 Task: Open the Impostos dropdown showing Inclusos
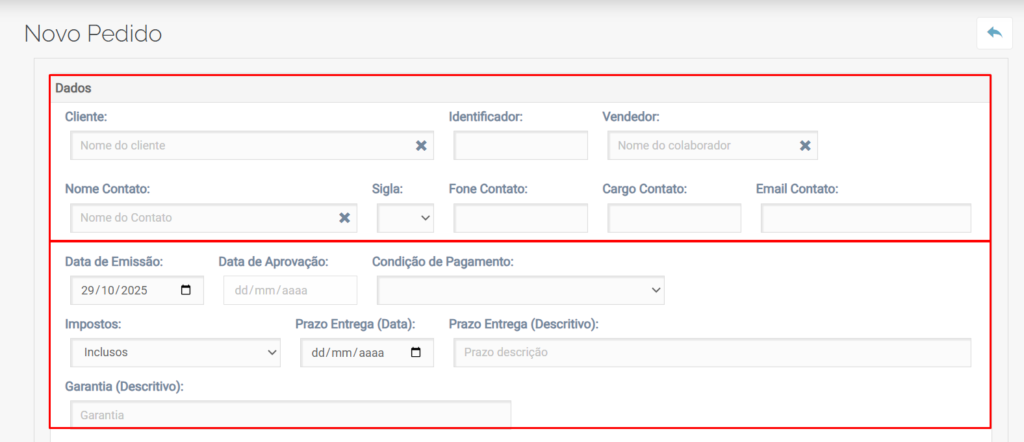click(175, 353)
